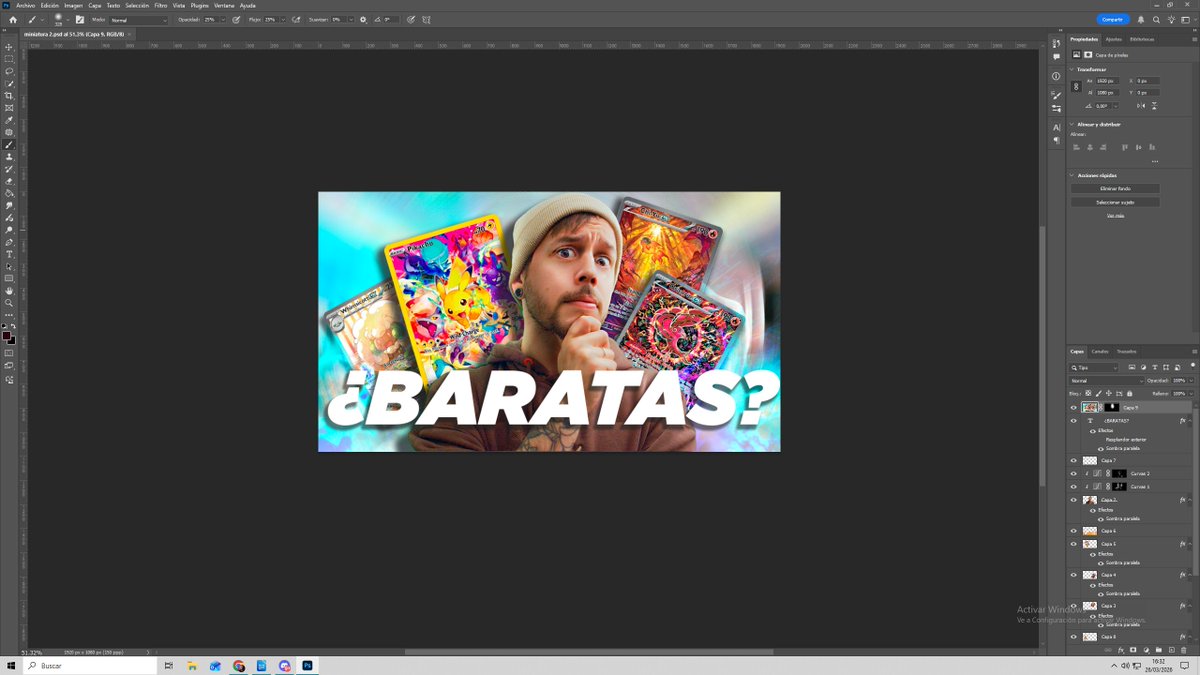Open notifications bell icon
Screen dimensions: 1200x675
coord(1141,19)
